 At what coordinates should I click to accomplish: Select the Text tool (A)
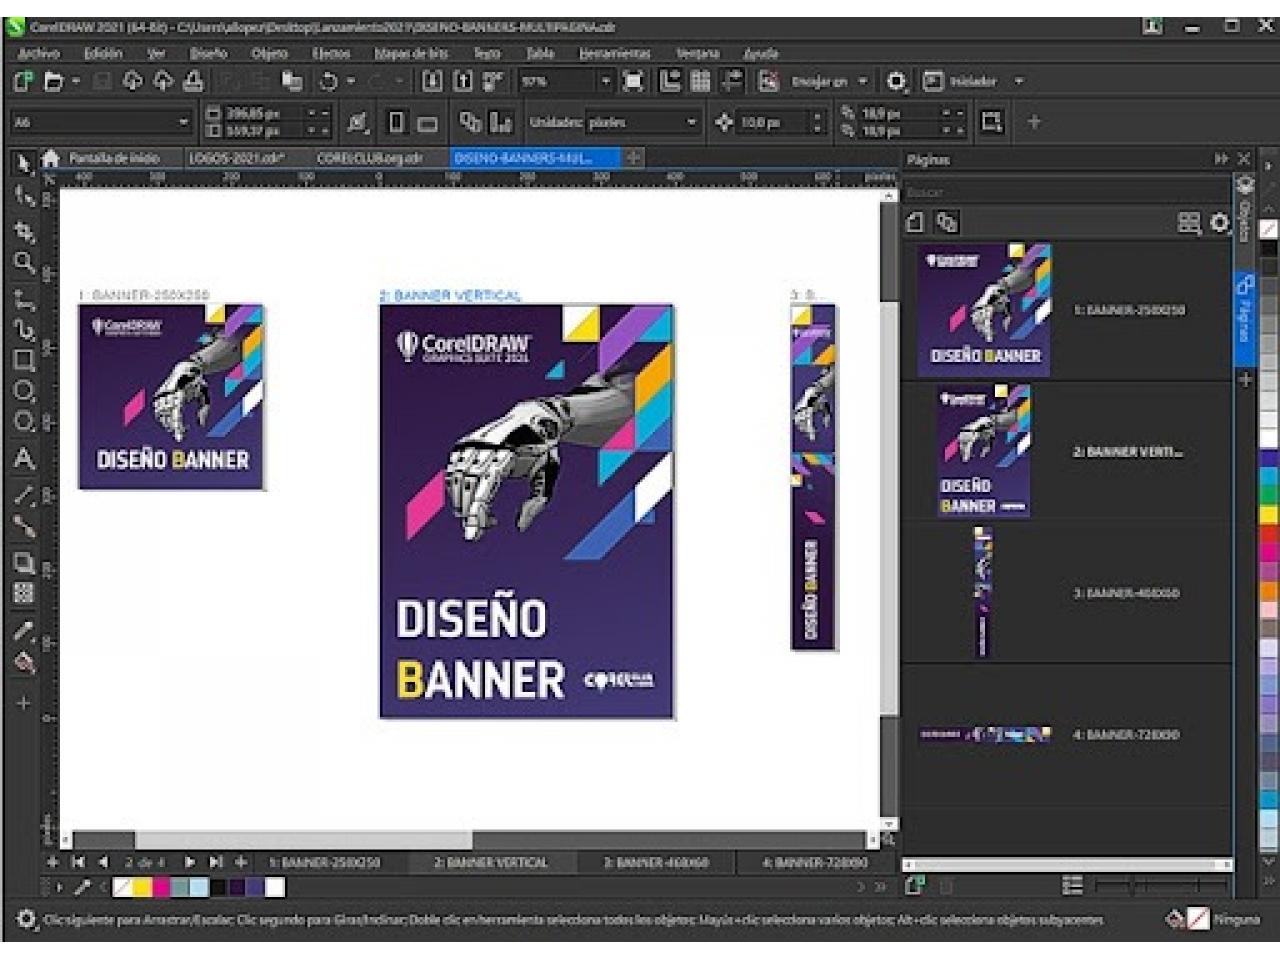coord(24,459)
